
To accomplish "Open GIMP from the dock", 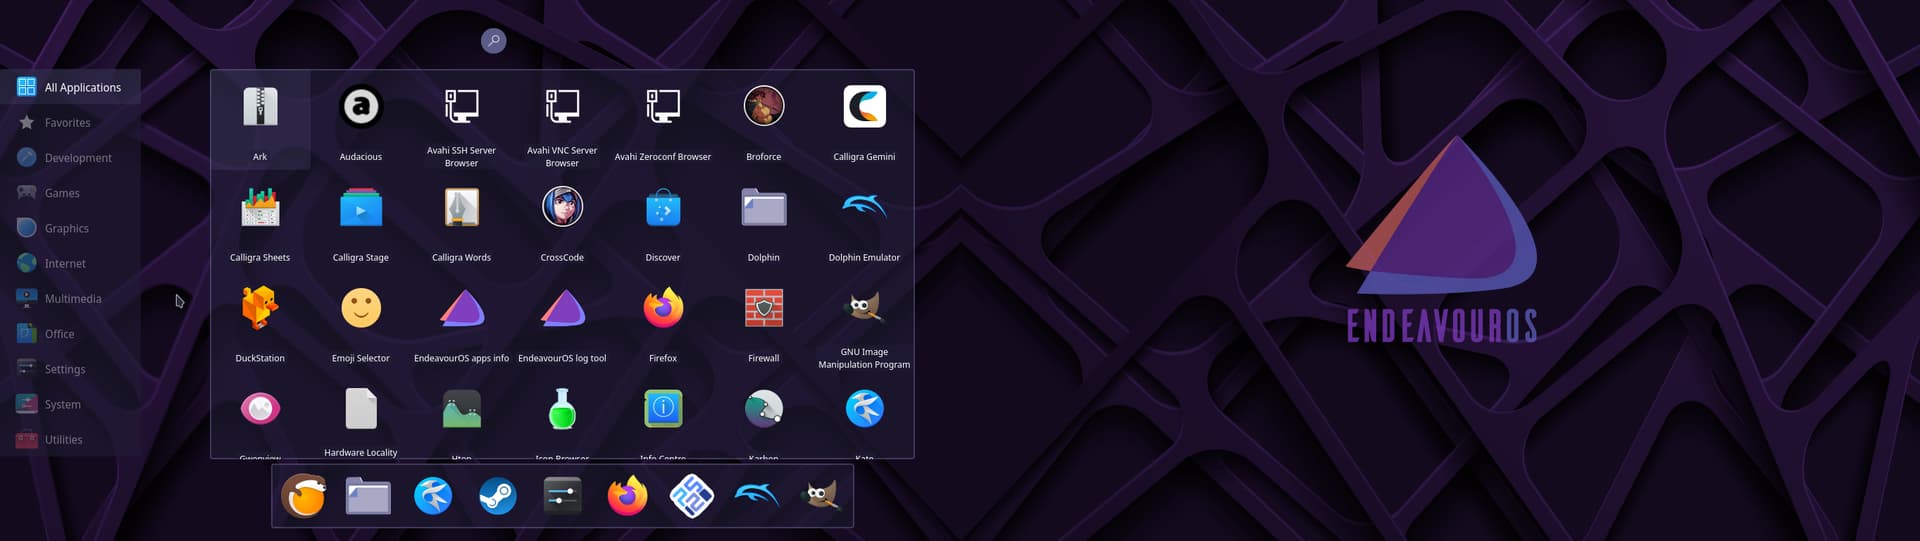I will click(821, 495).
